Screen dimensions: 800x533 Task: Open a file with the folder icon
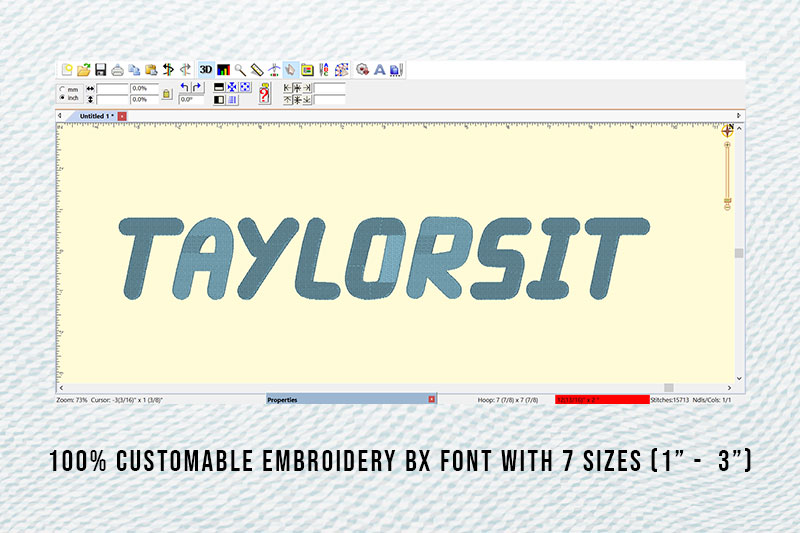point(84,70)
